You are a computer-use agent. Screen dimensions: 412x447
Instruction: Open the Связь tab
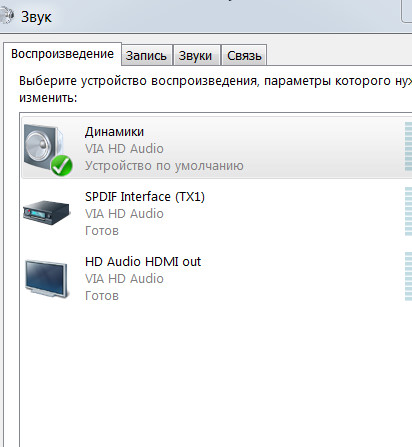coord(244,56)
